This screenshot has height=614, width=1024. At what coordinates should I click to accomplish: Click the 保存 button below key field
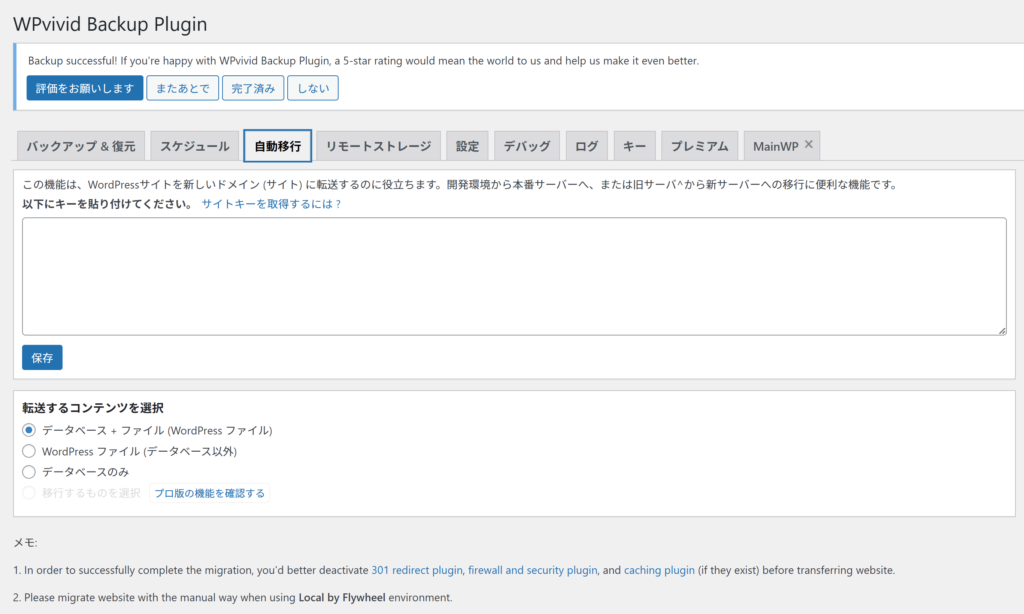click(x=42, y=357)
